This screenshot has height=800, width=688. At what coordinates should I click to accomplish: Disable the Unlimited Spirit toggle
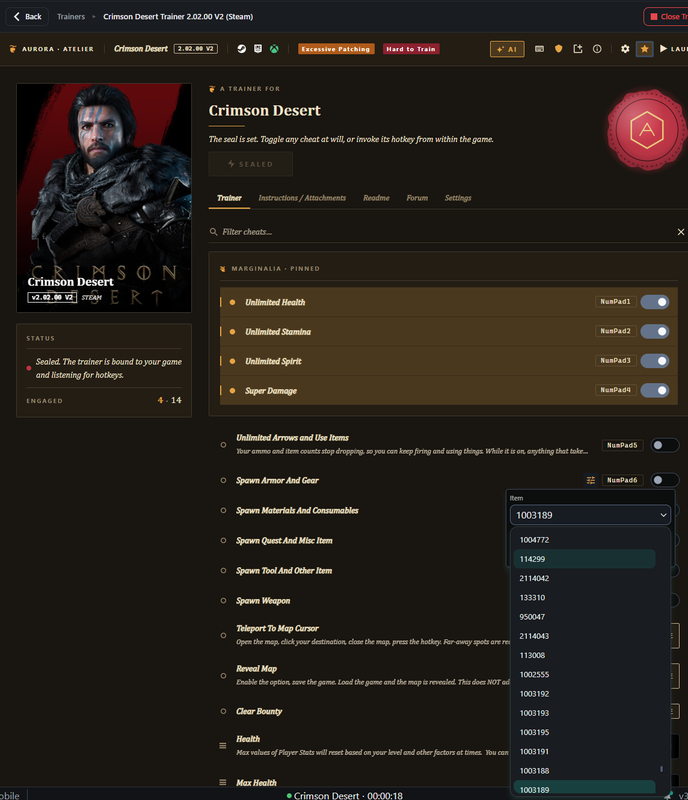655,361
